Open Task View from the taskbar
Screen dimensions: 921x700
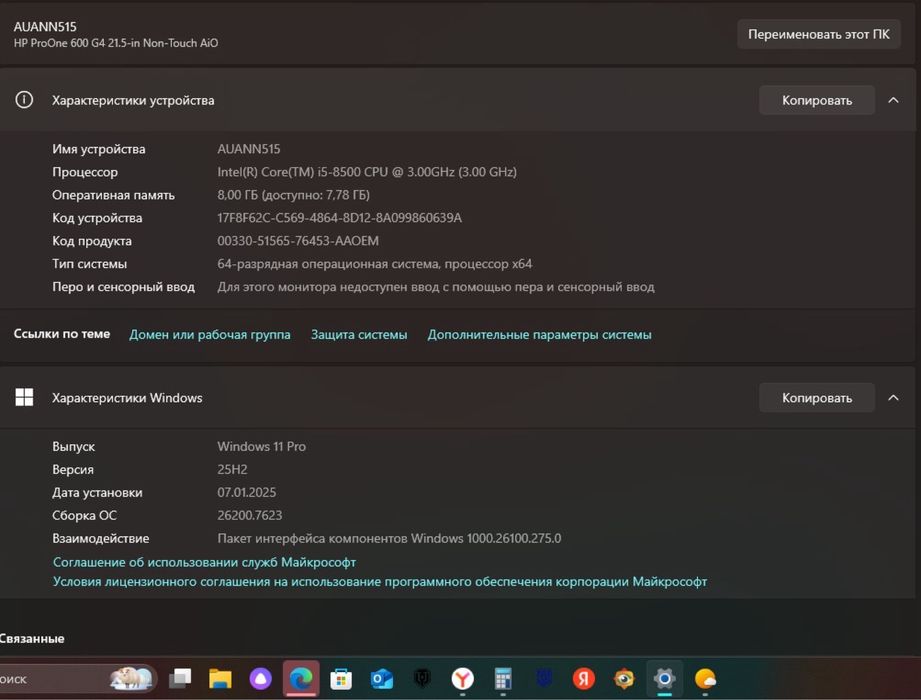point(180,679)
